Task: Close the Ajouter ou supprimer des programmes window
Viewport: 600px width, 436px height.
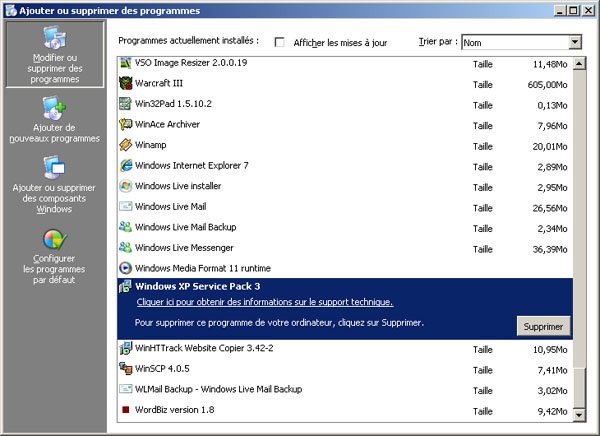Action: click(x=589, y=10)
